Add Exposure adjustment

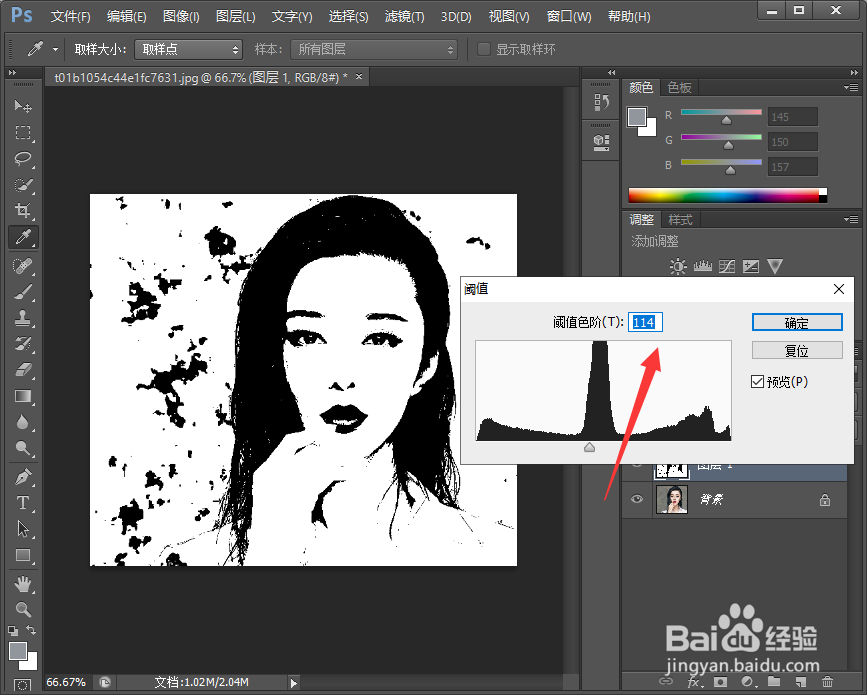(751, 266)
